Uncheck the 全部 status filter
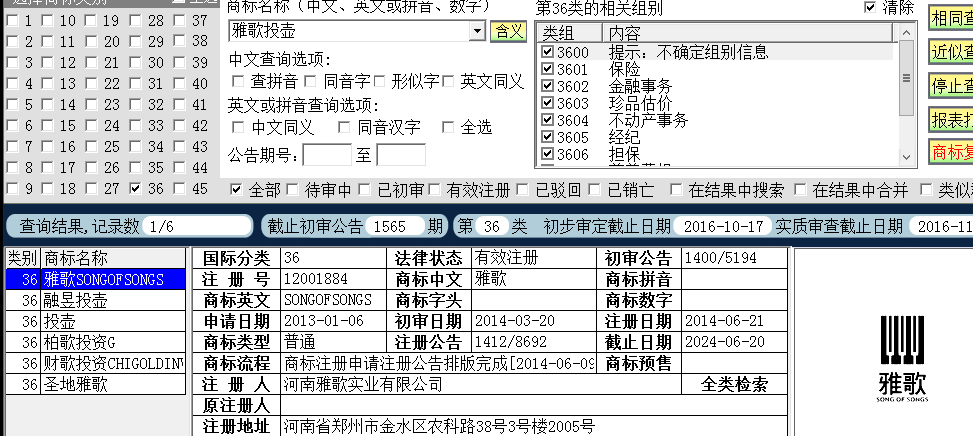Viewport: 973px width, 436px height. coord(236,190)
